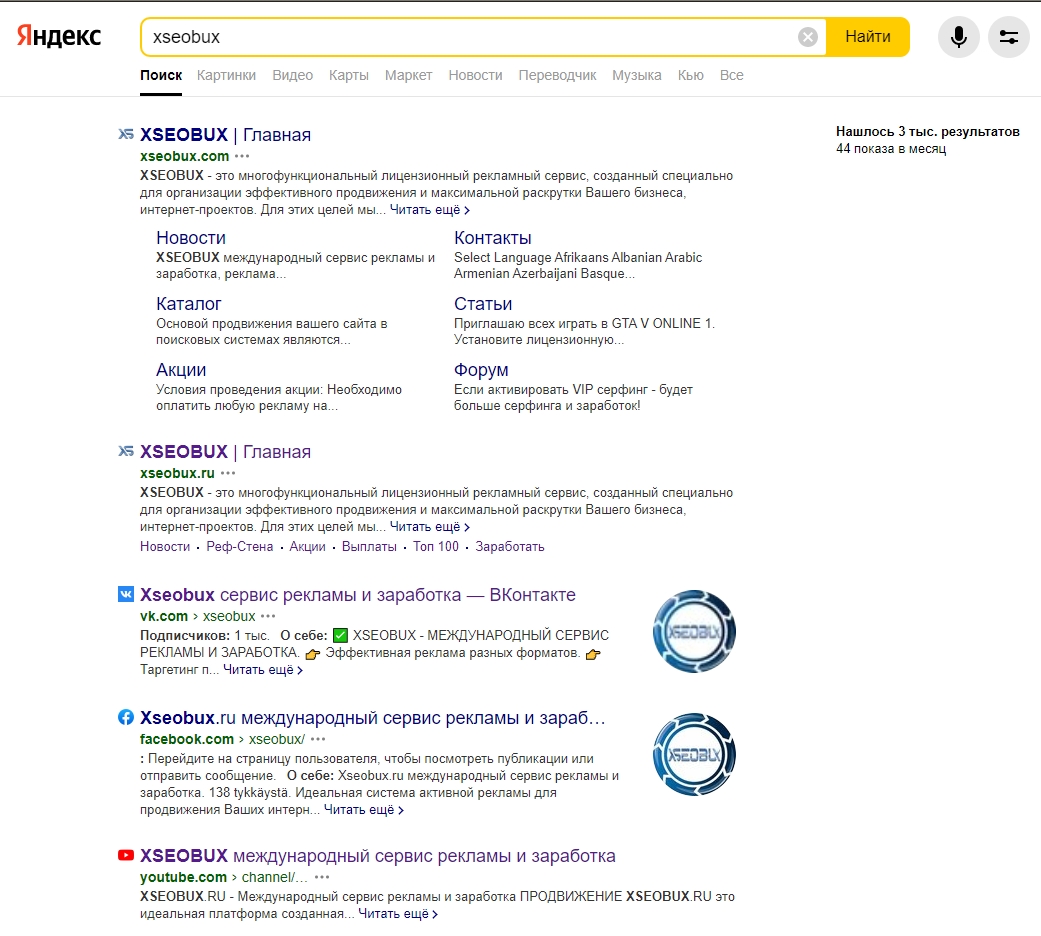The height and width of the screenshot is (936, 1041).
Task: Show all services with the Все tab
Action: pos(732,75)
